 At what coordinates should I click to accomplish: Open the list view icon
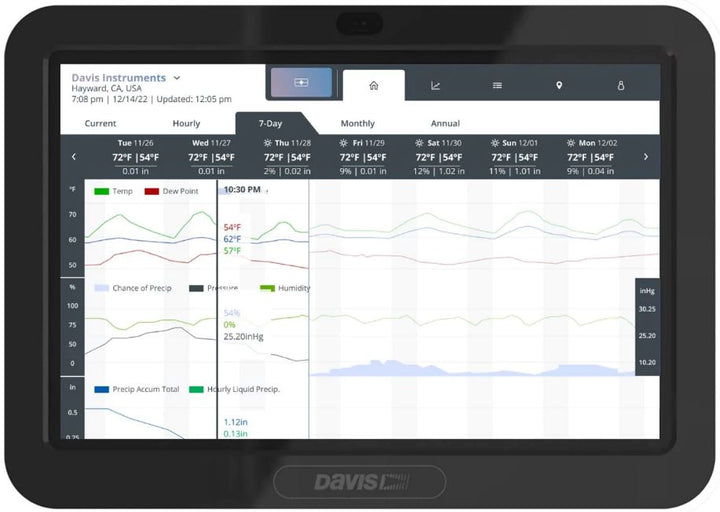(x=497, y=86)
